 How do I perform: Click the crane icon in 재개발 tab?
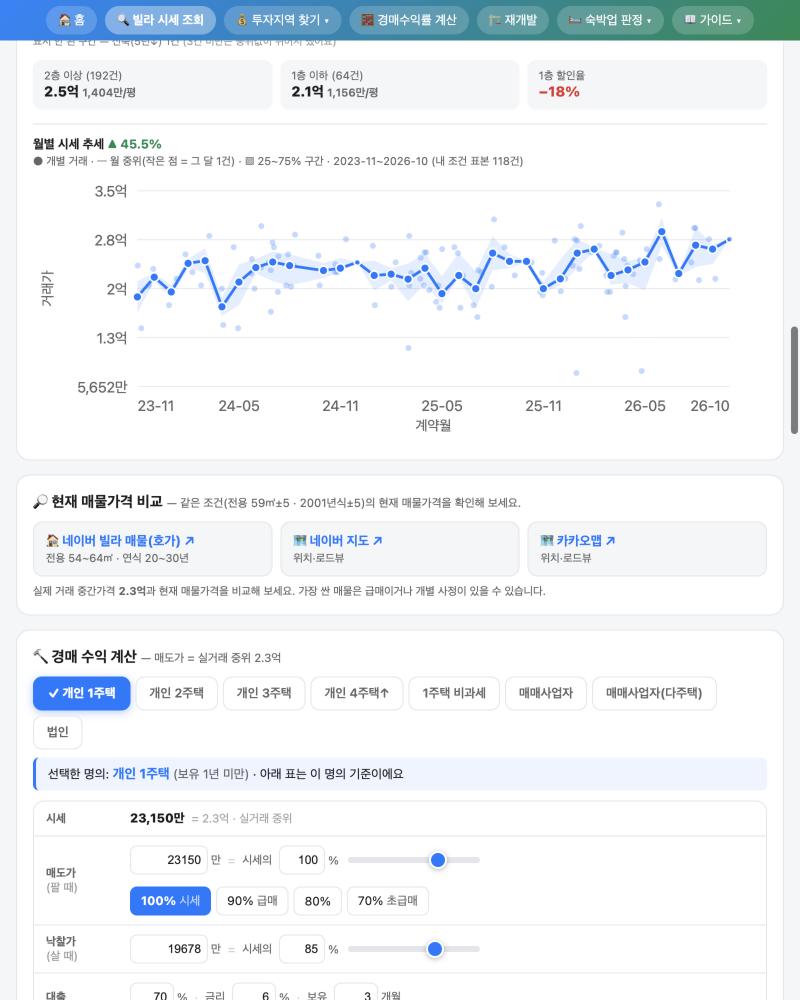(494, 20)
